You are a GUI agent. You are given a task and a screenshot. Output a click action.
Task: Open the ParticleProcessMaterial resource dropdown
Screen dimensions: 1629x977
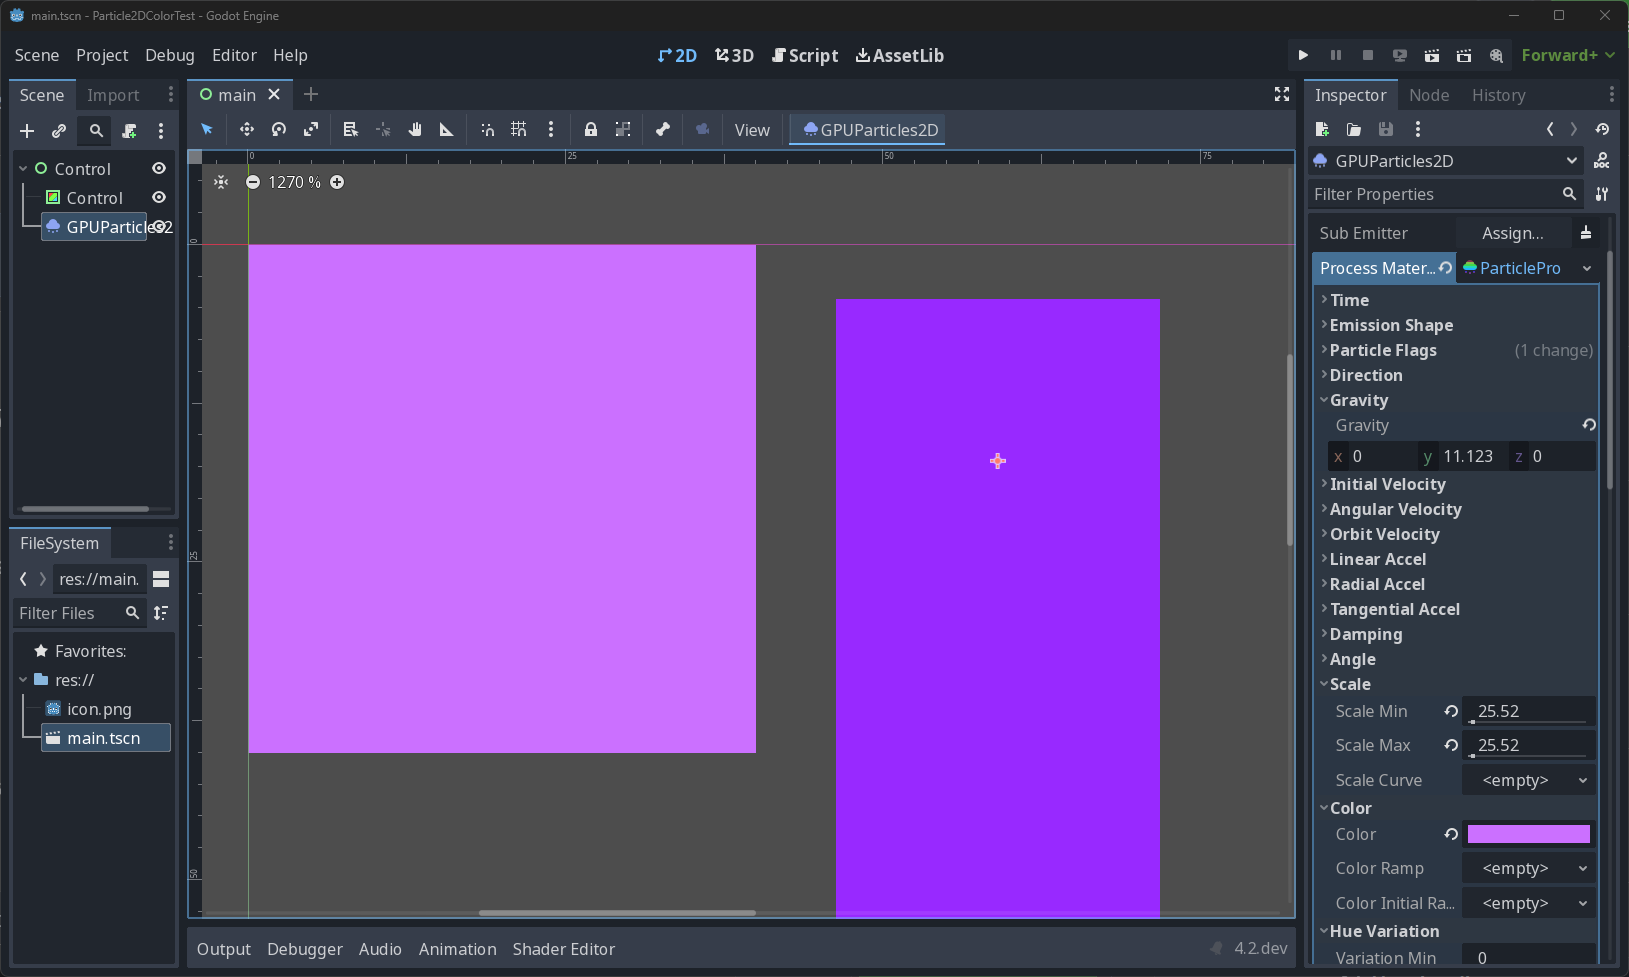click(1585, 268)
